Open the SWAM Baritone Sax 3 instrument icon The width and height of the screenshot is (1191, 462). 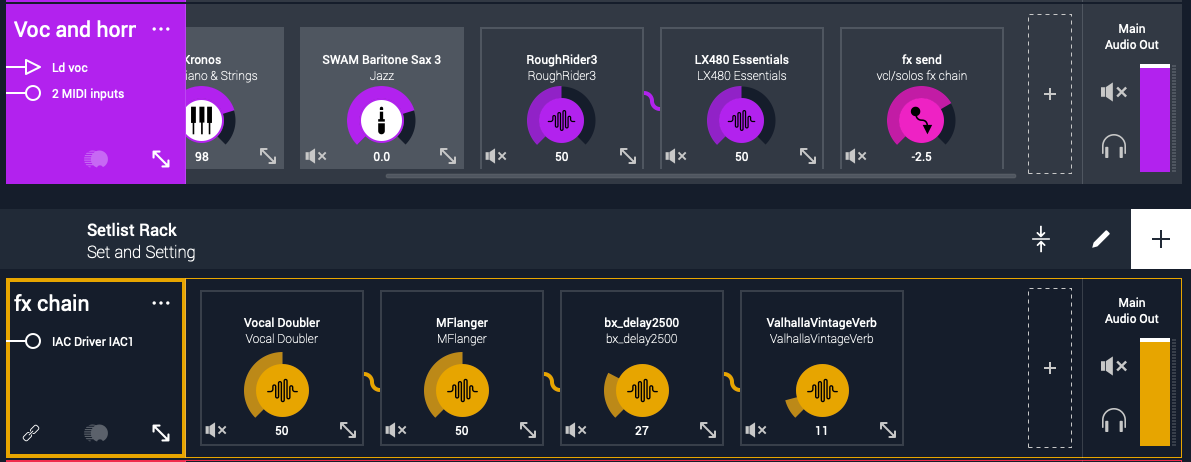click(x=381, y=120)
